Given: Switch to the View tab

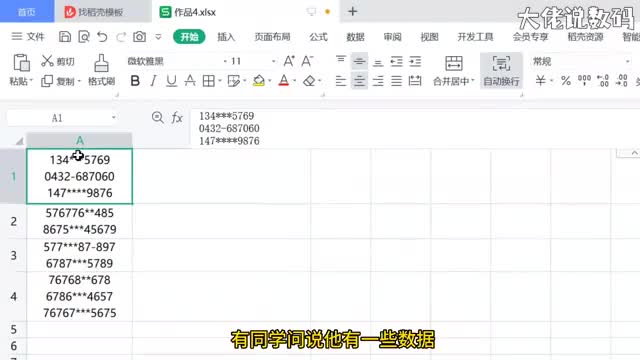Looking at the screenshot, I should point(429,37).
